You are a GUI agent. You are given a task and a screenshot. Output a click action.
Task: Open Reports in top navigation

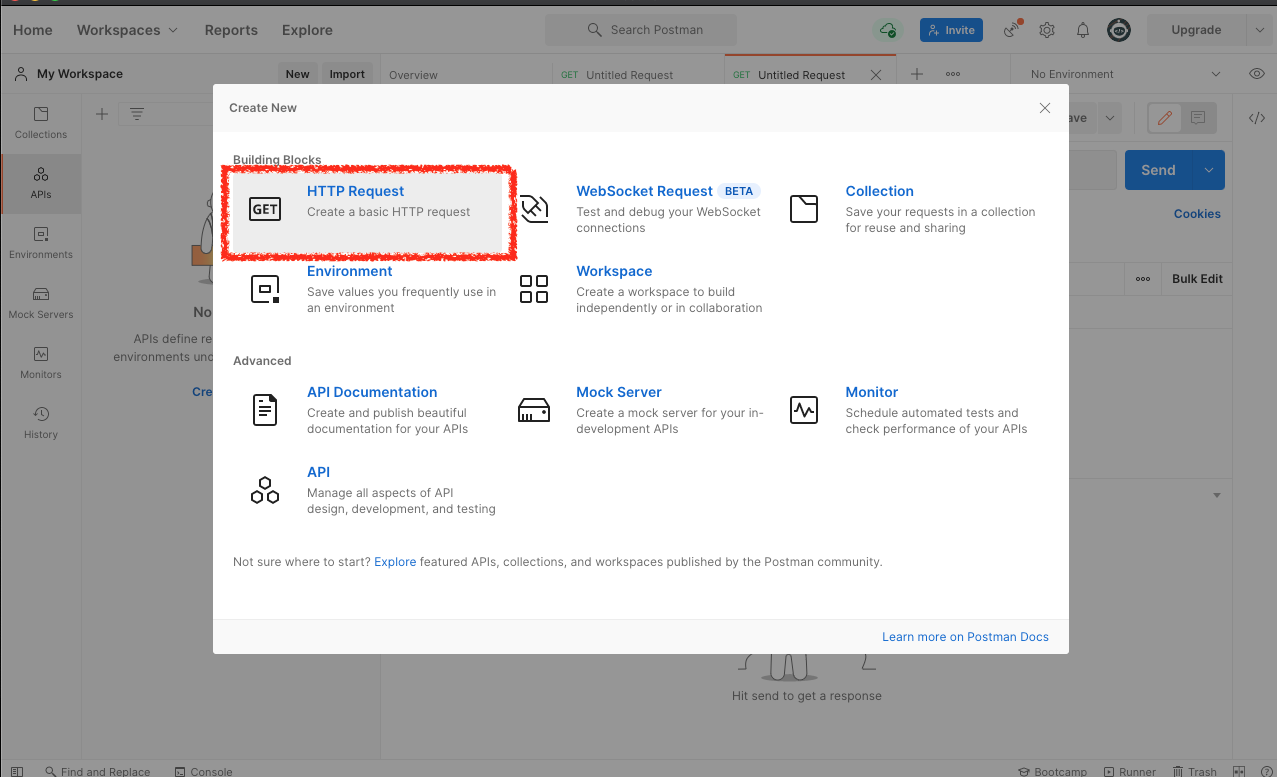[x=231, y=30]
